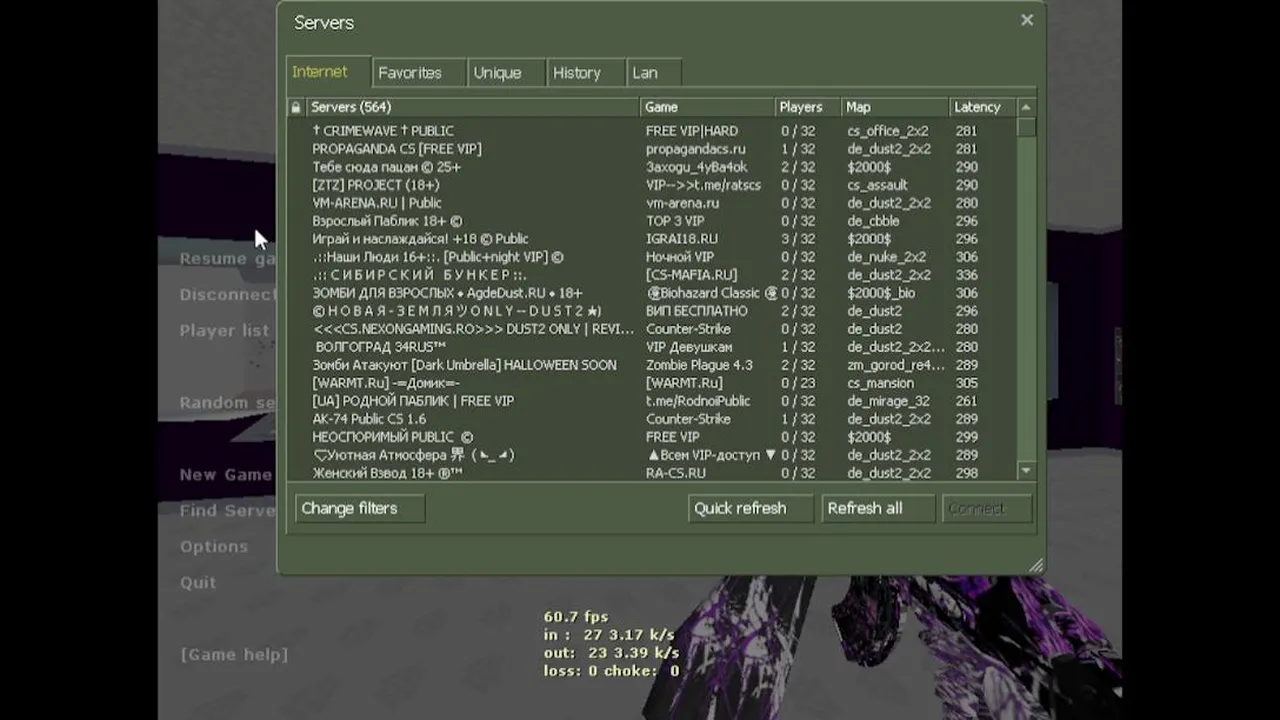Image resolution: width=1280 pixels, height=720 pixels.
Task: Click the scrollbar down arrow
Action: pos(1026,470)
